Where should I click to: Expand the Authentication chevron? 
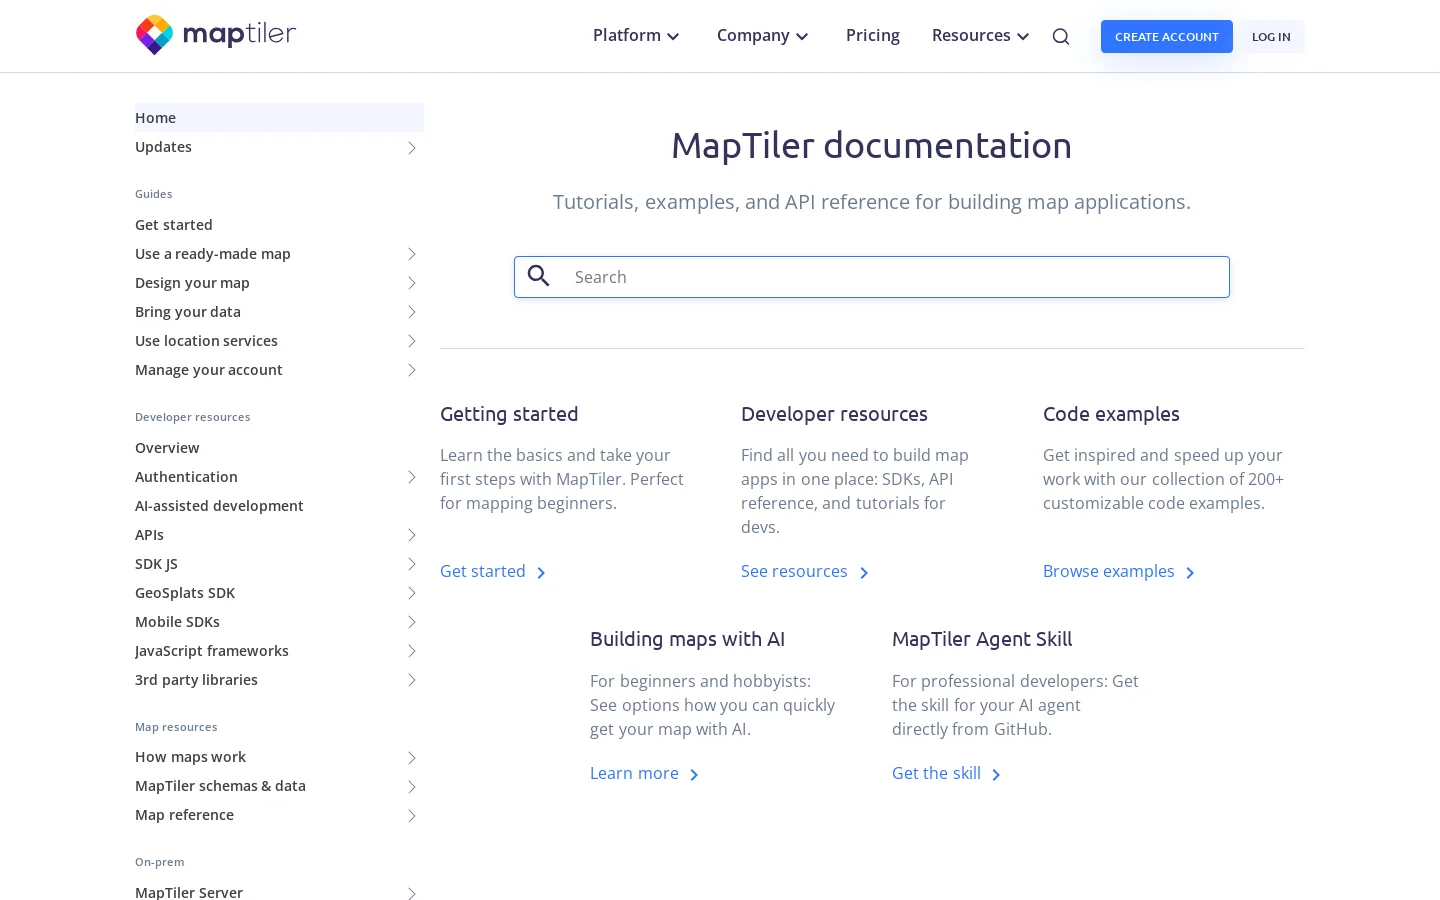tap(412, 477)
